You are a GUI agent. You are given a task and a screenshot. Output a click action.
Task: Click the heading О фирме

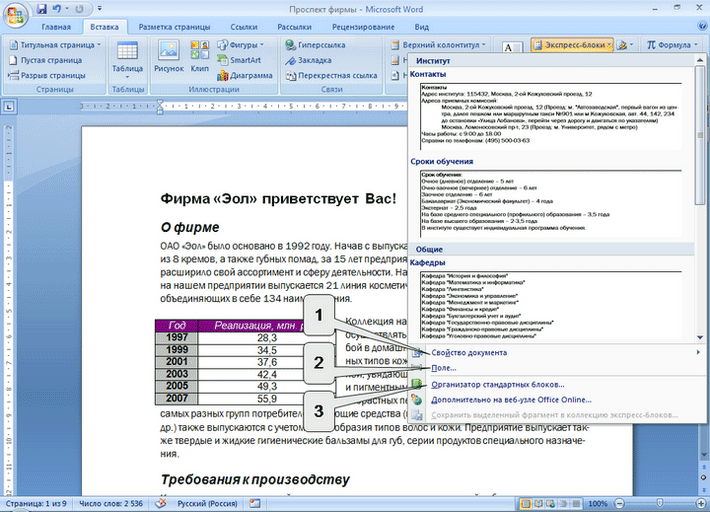(190, 227)
